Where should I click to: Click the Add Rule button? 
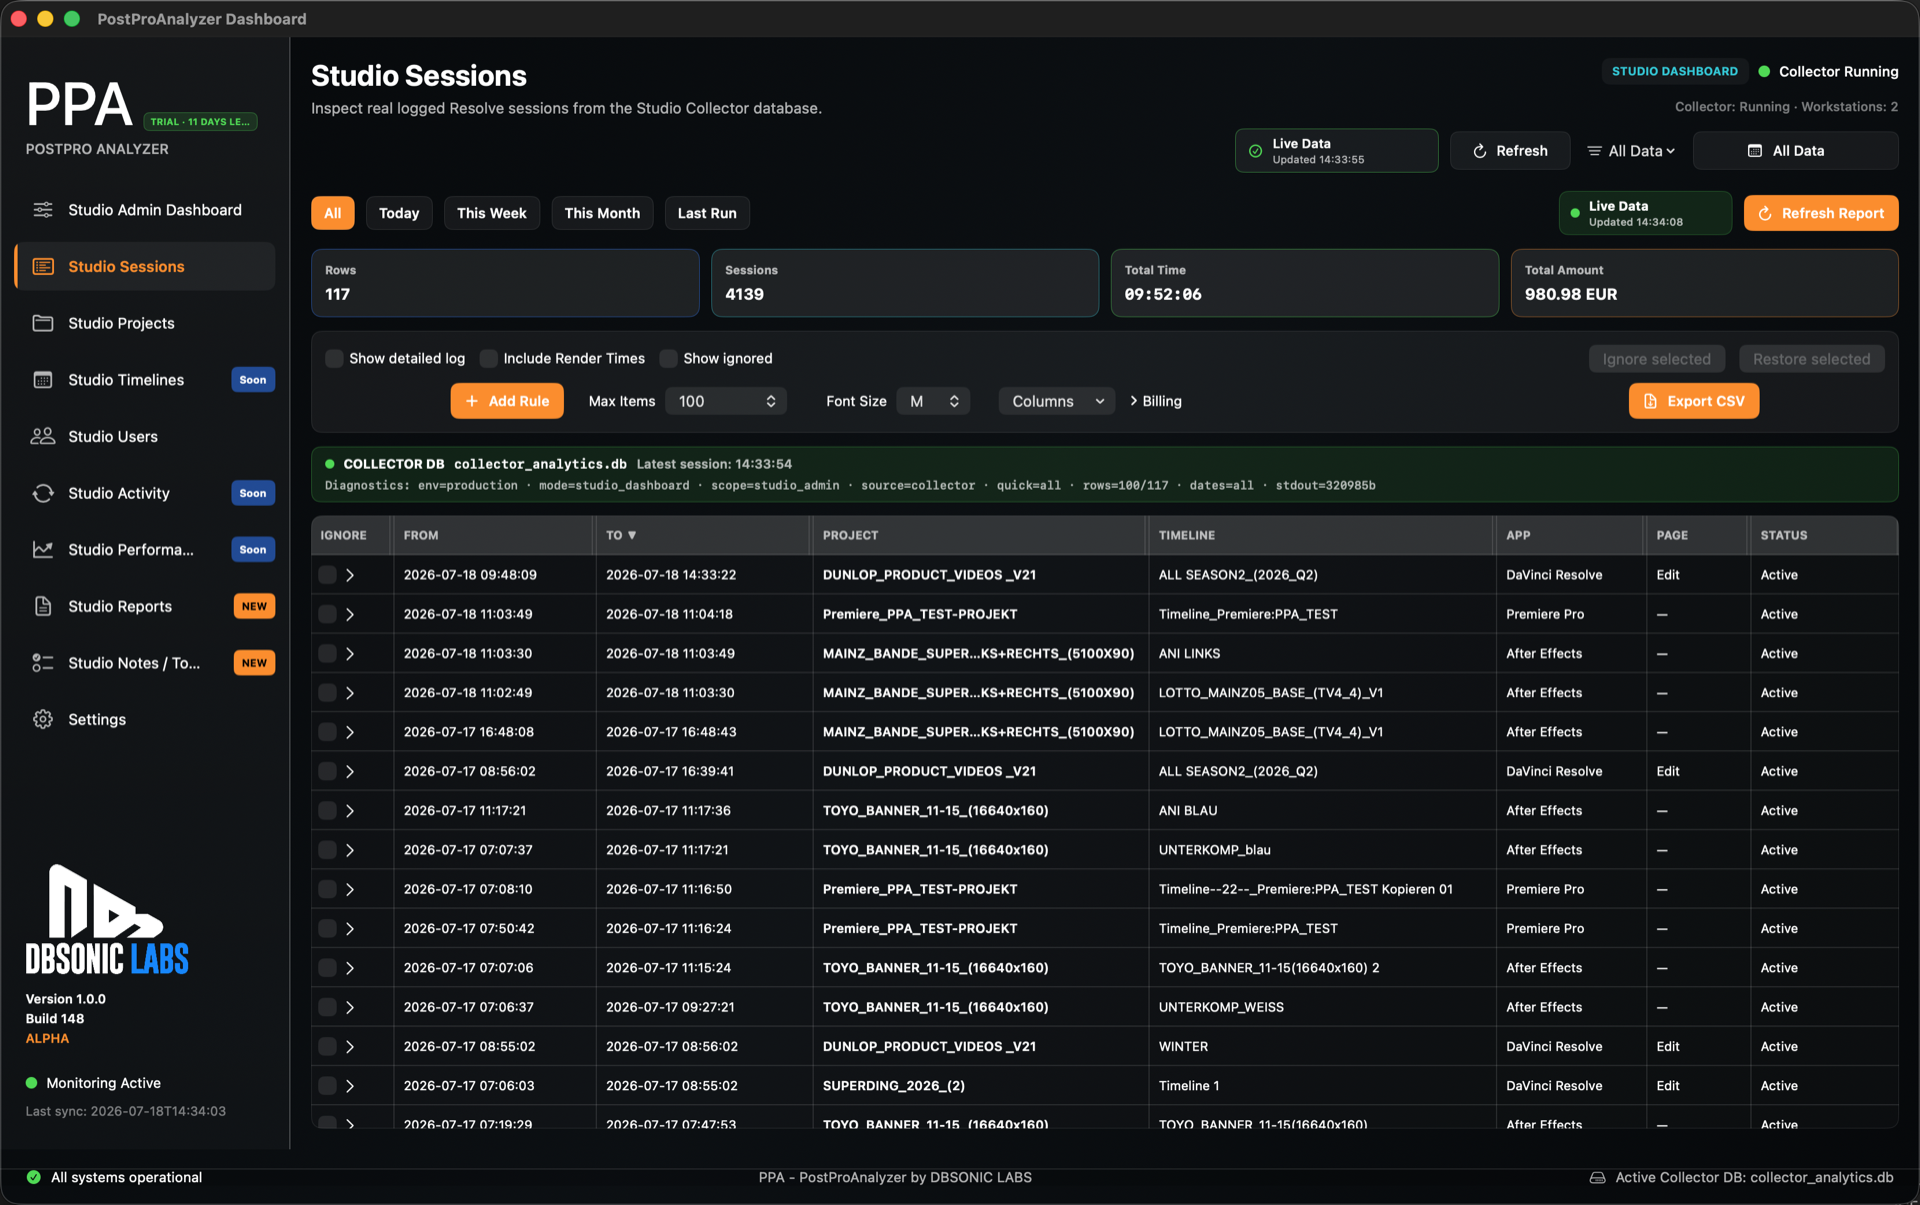[507, 401]
